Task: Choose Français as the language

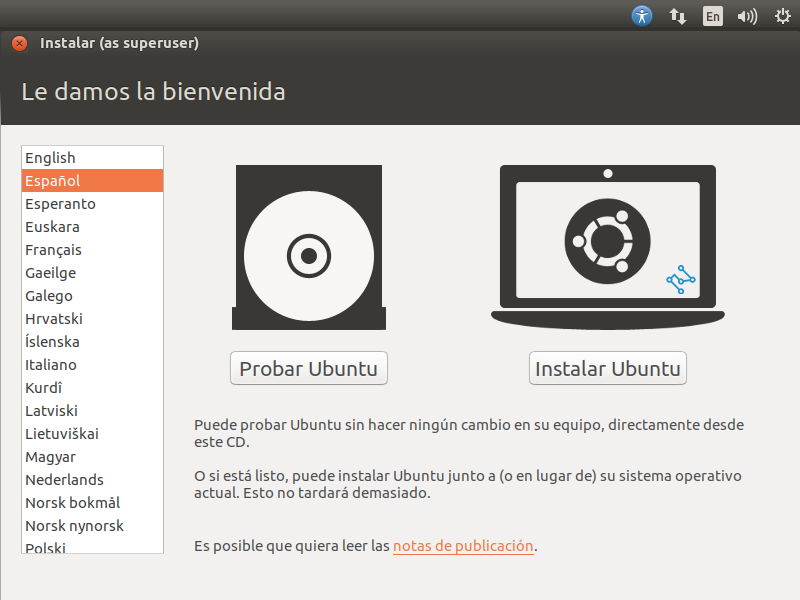Action: click(92, 249)
